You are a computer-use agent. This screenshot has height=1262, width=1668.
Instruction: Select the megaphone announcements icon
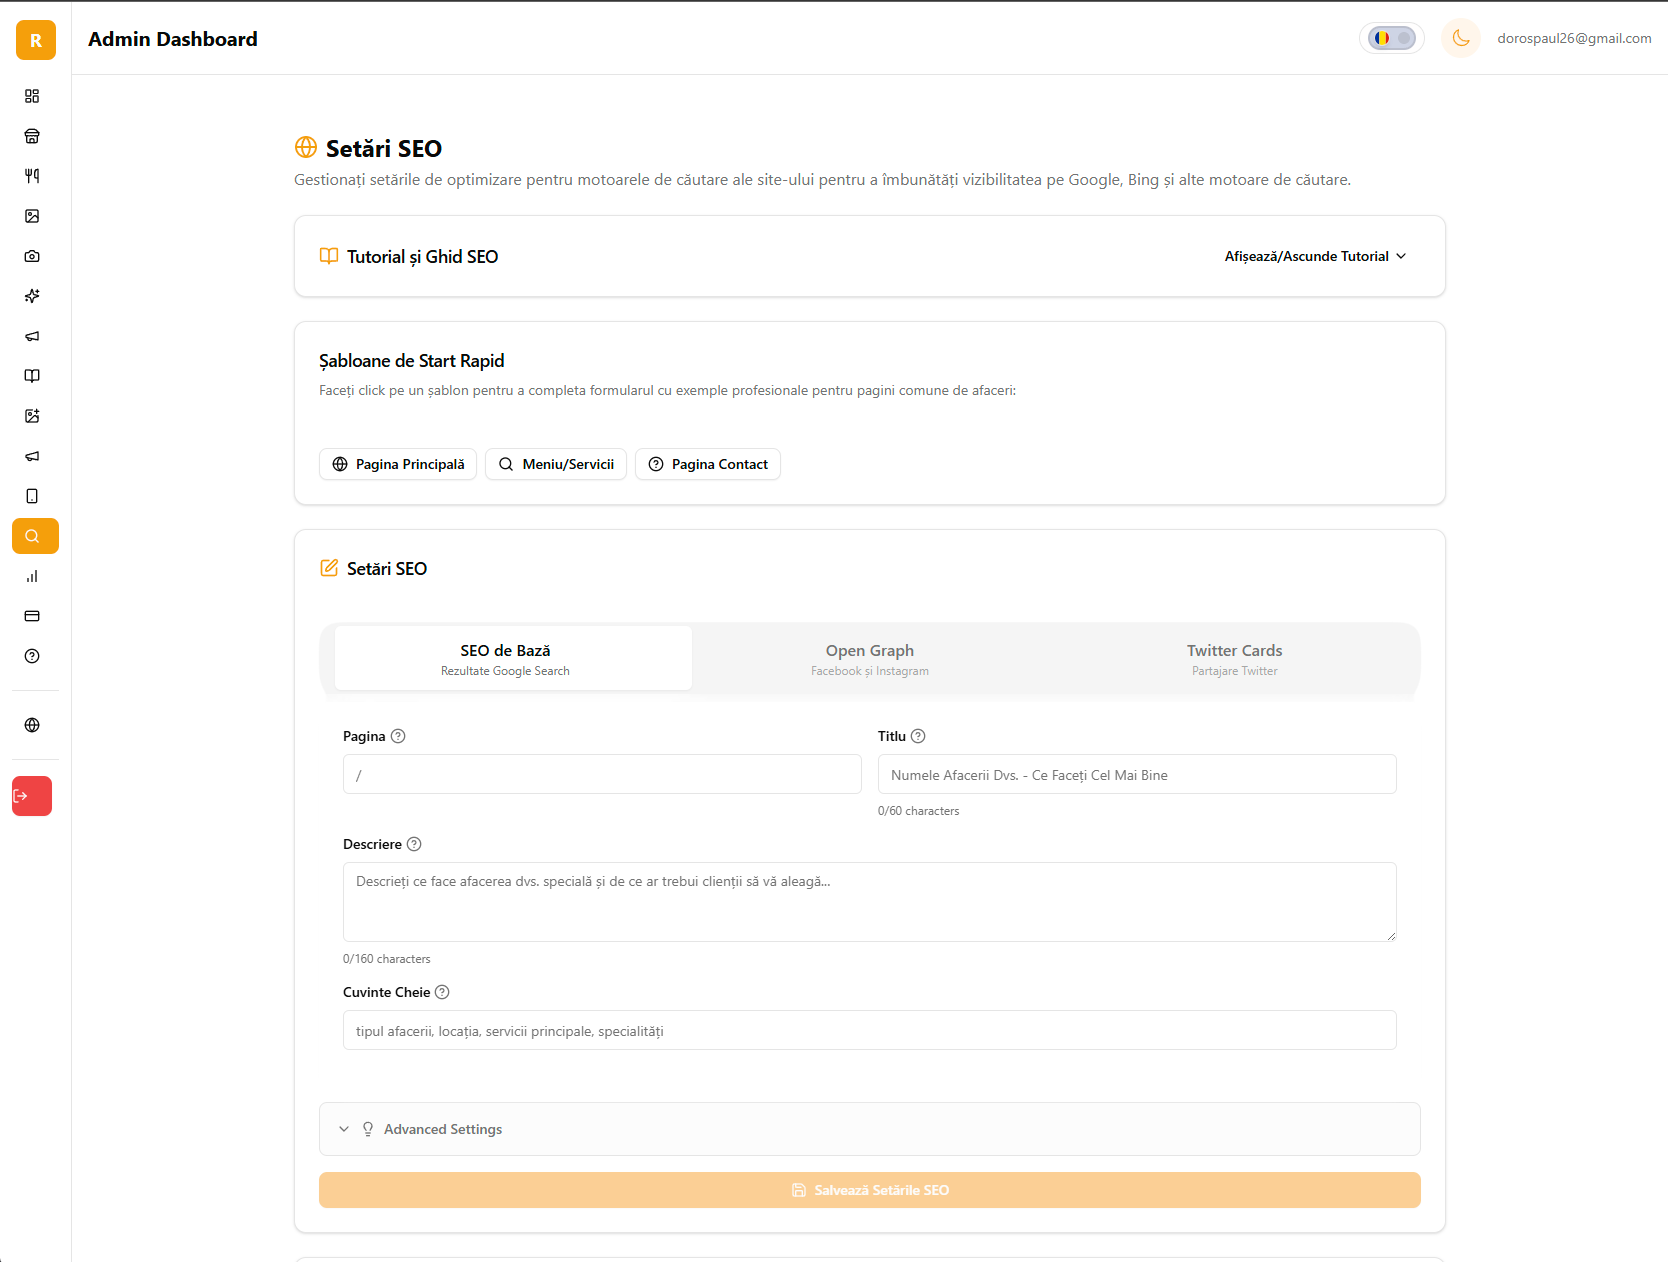pos(32,336)
